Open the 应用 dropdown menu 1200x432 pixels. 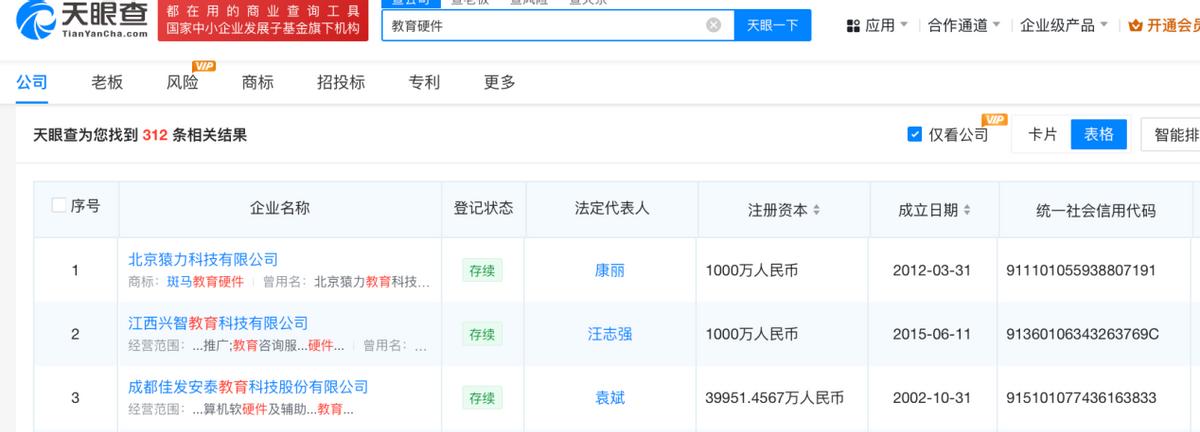pos(878,25)
